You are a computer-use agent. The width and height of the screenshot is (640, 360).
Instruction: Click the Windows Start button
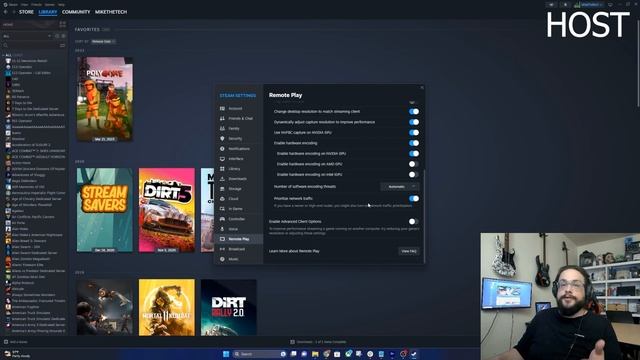(226, 354)
